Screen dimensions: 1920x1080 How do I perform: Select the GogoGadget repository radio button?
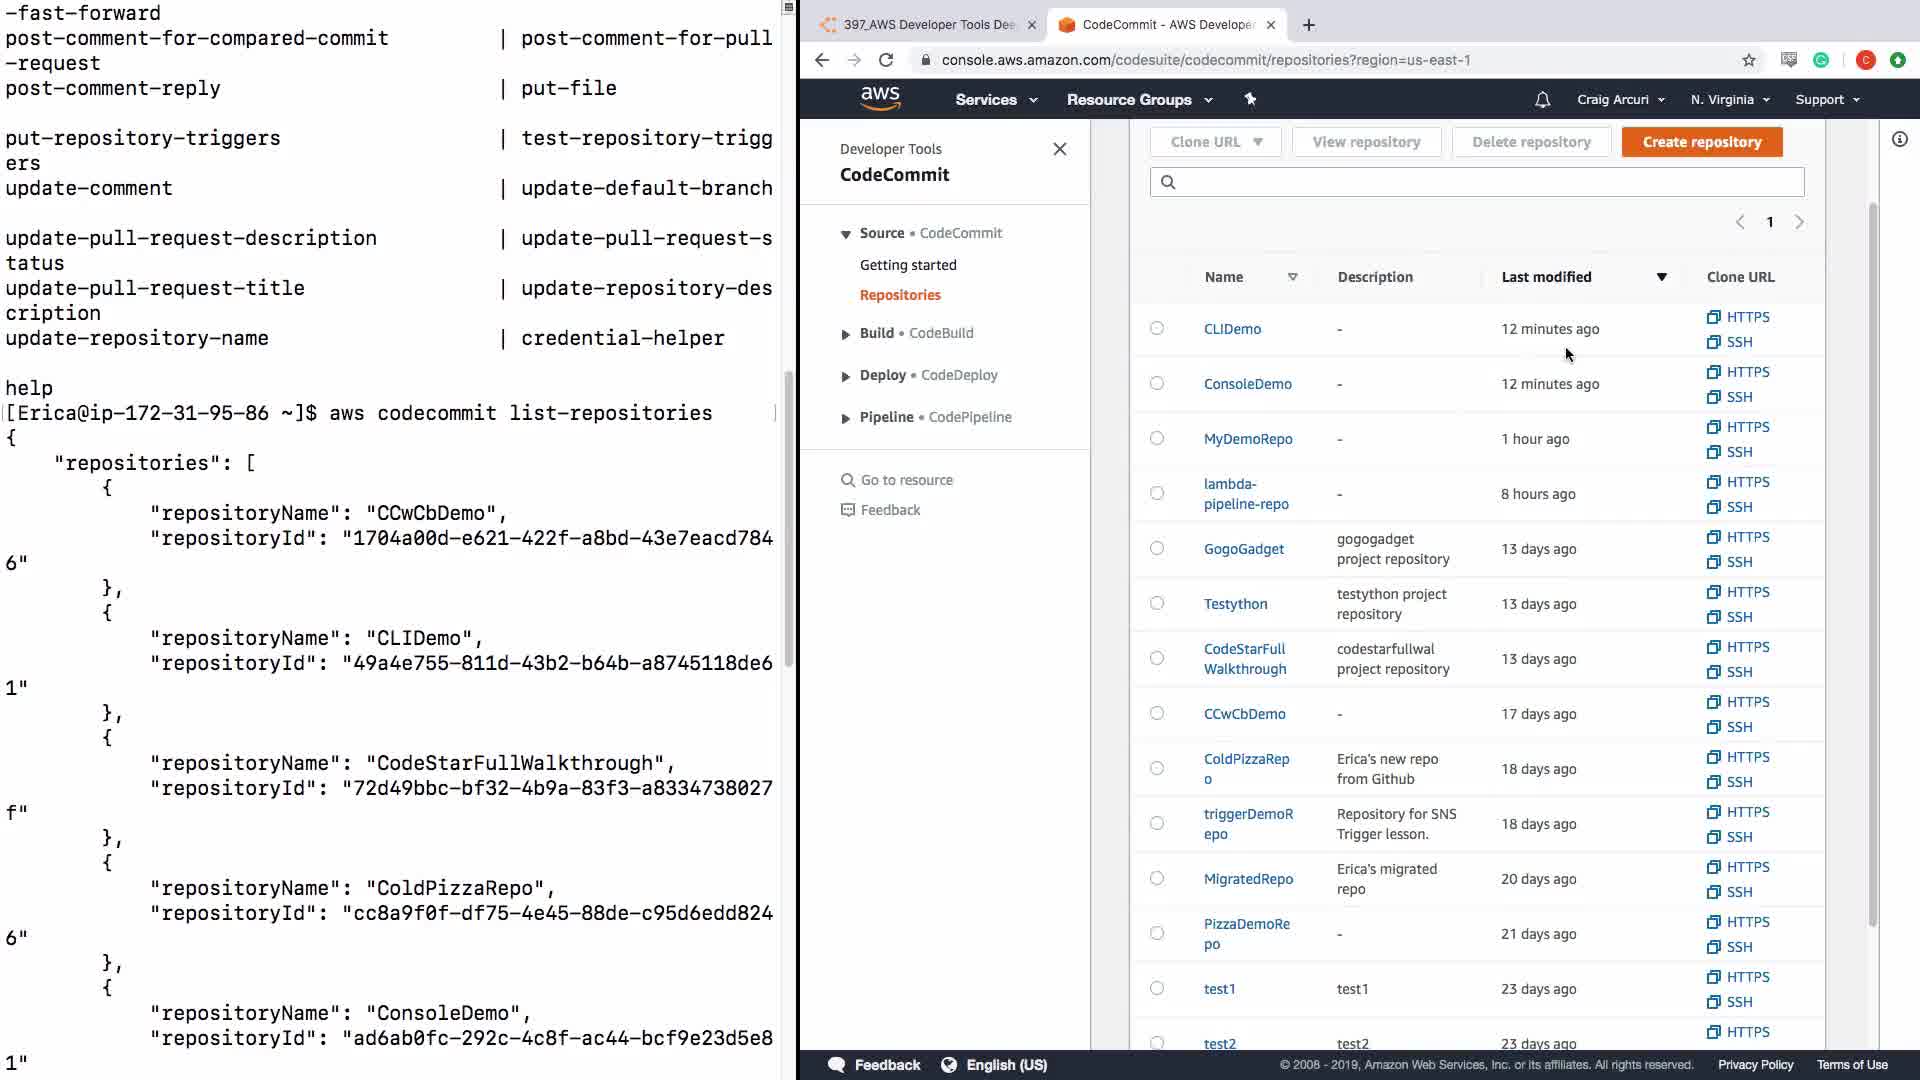[1157, 549]
